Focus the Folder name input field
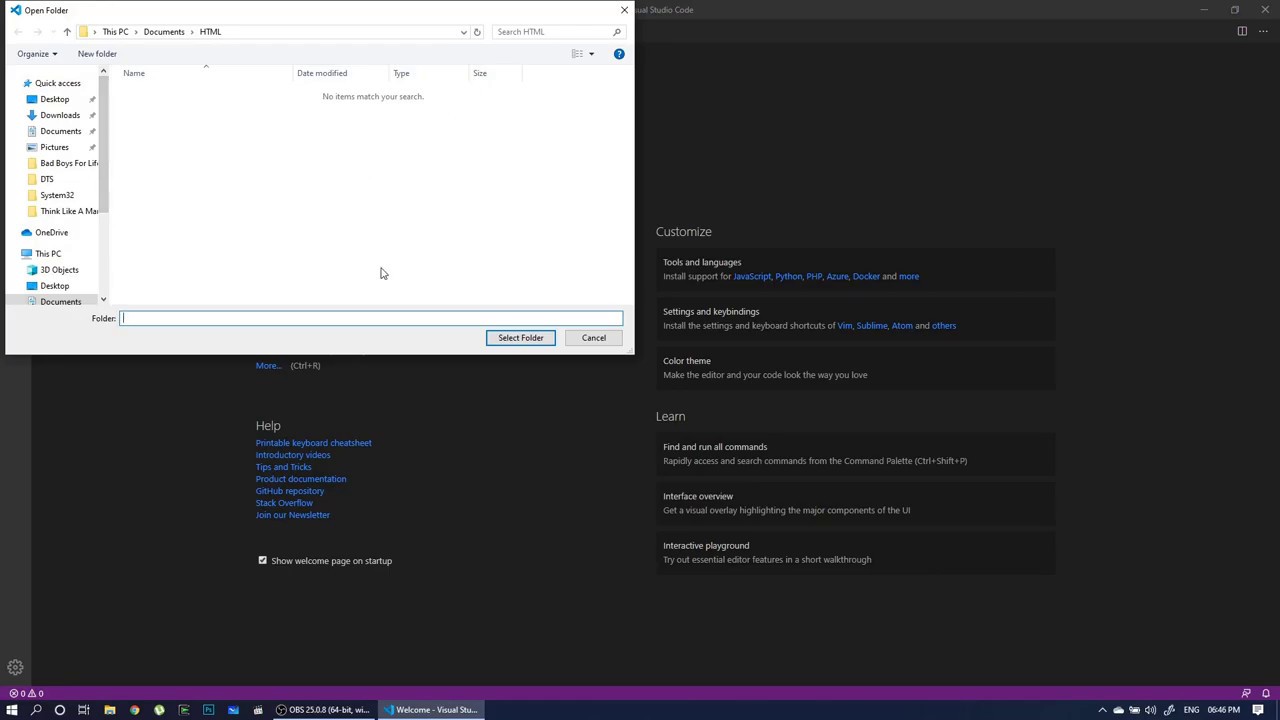This screenshot has width=1280, height=720. [x=371, y=318]
